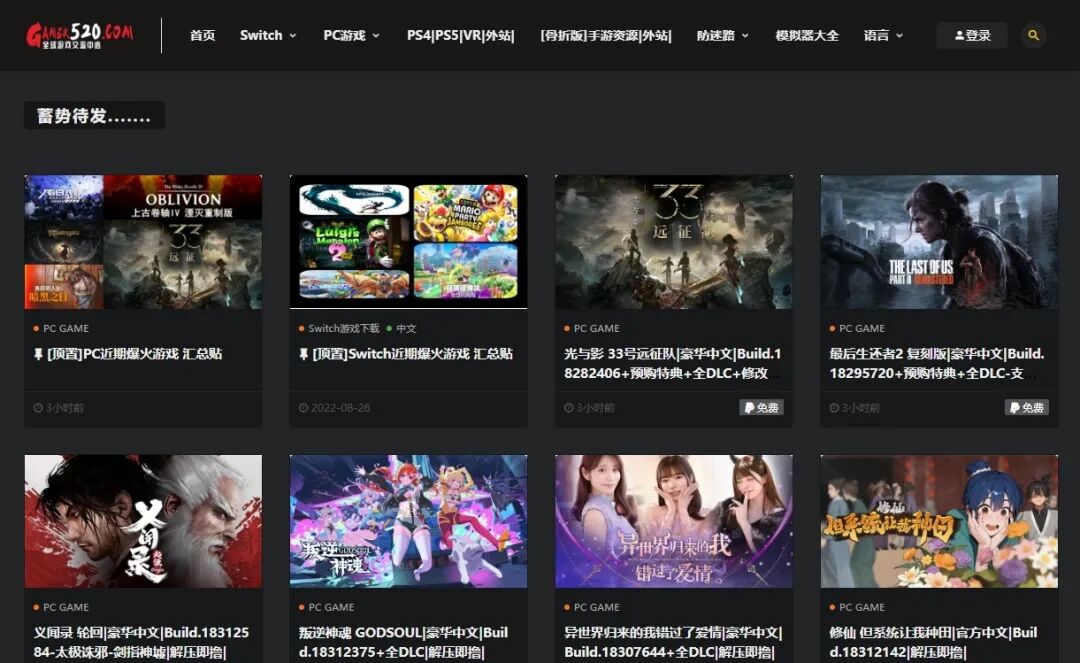The height and width of the screenshot is (663, 1080).
Task: Open 最后生还者2 复刻版 title link
Action: coord(937,364)
